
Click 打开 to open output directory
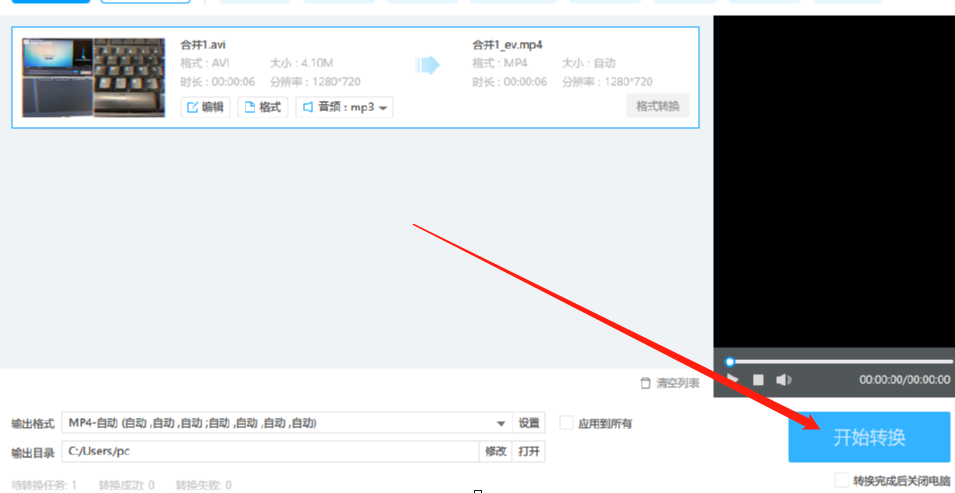[x=529, y=452]
